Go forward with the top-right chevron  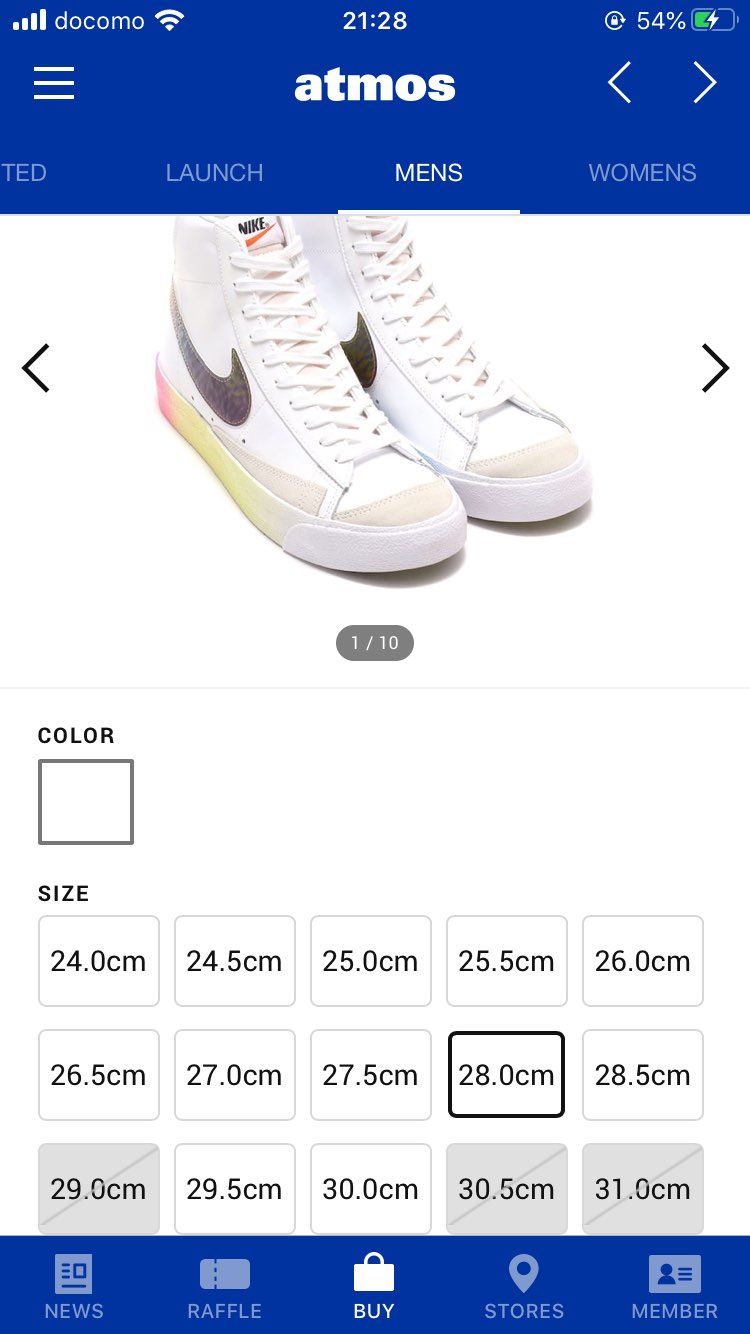[704, 84]
